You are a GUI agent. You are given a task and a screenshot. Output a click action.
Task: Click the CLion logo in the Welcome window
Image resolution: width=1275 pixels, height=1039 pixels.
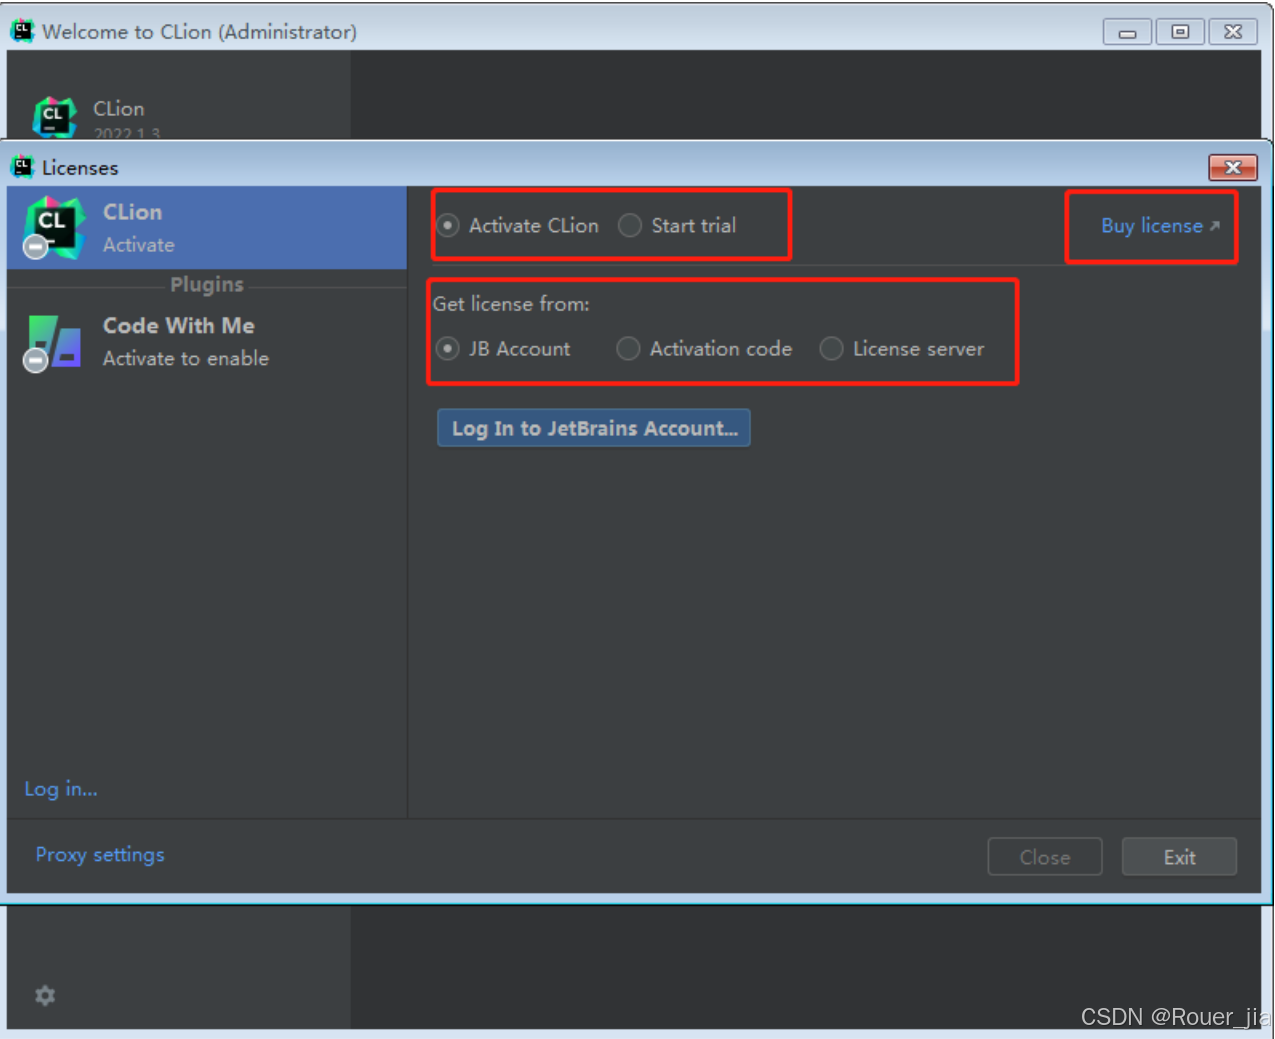tap(54, 117)
